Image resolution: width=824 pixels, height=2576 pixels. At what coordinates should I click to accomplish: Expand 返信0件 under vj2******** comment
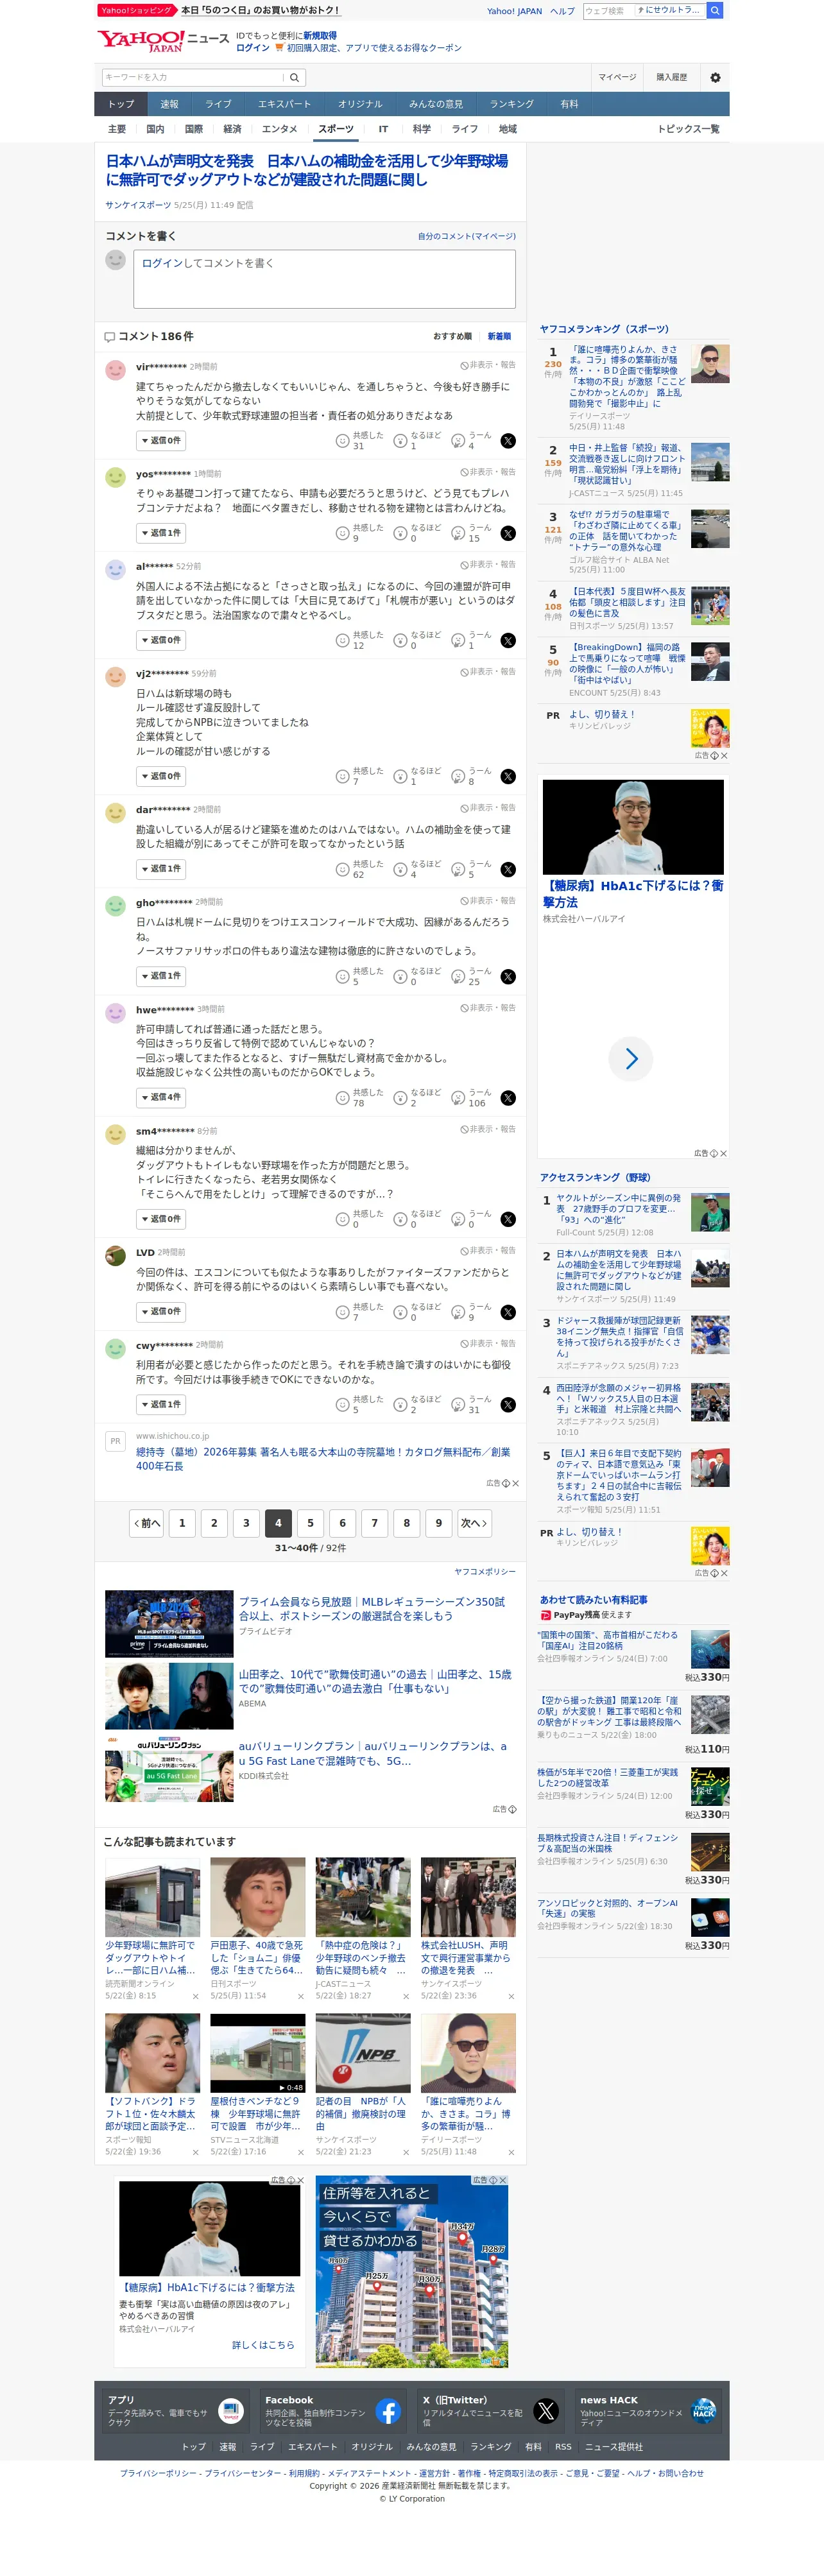coord(161,777)
